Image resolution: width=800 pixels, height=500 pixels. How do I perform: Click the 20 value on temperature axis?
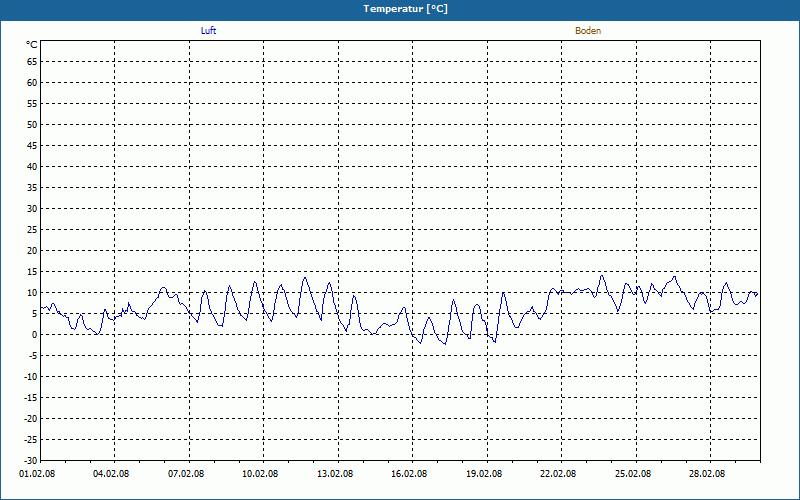pos(32,251)
